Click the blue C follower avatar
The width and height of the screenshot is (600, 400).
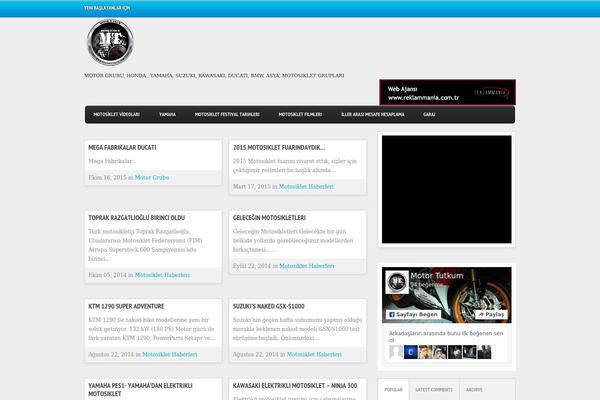(x=411, y=352)
